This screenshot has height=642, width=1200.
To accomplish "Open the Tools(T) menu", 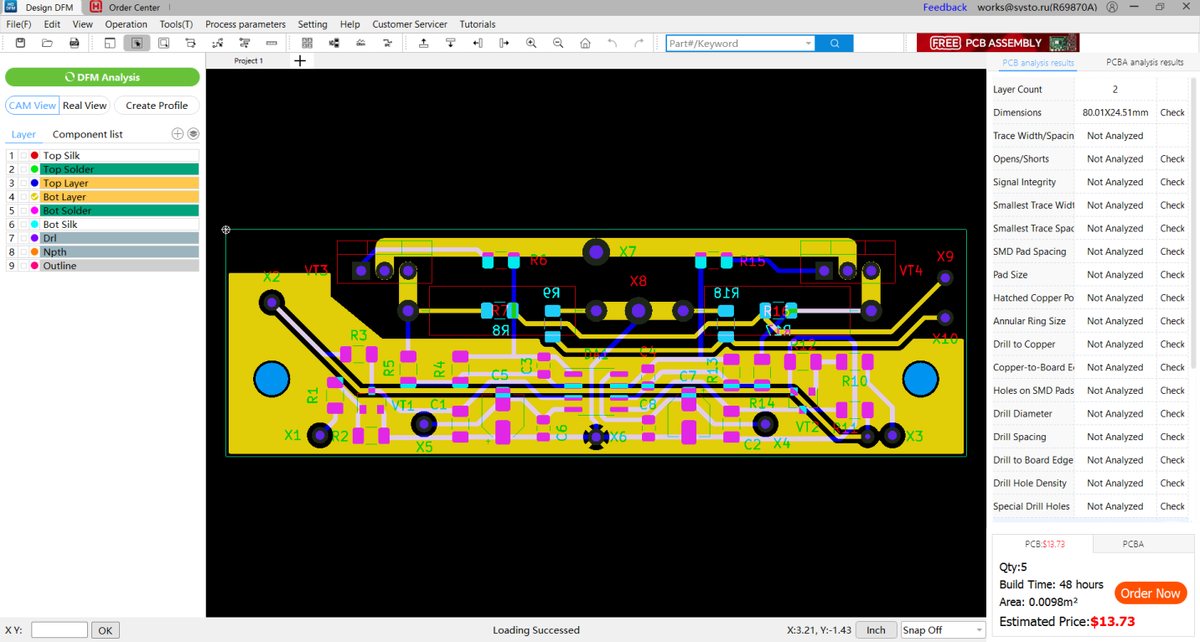I will [x=176, y=24].
